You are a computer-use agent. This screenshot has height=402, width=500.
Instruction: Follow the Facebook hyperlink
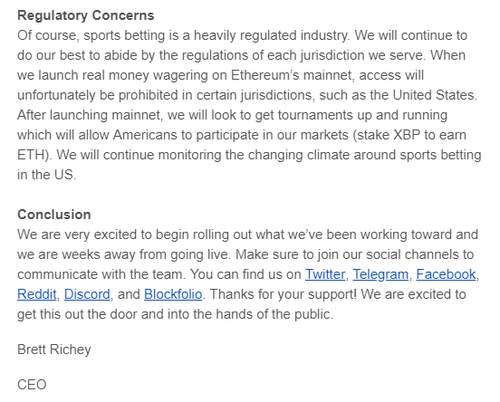point(446,274)
